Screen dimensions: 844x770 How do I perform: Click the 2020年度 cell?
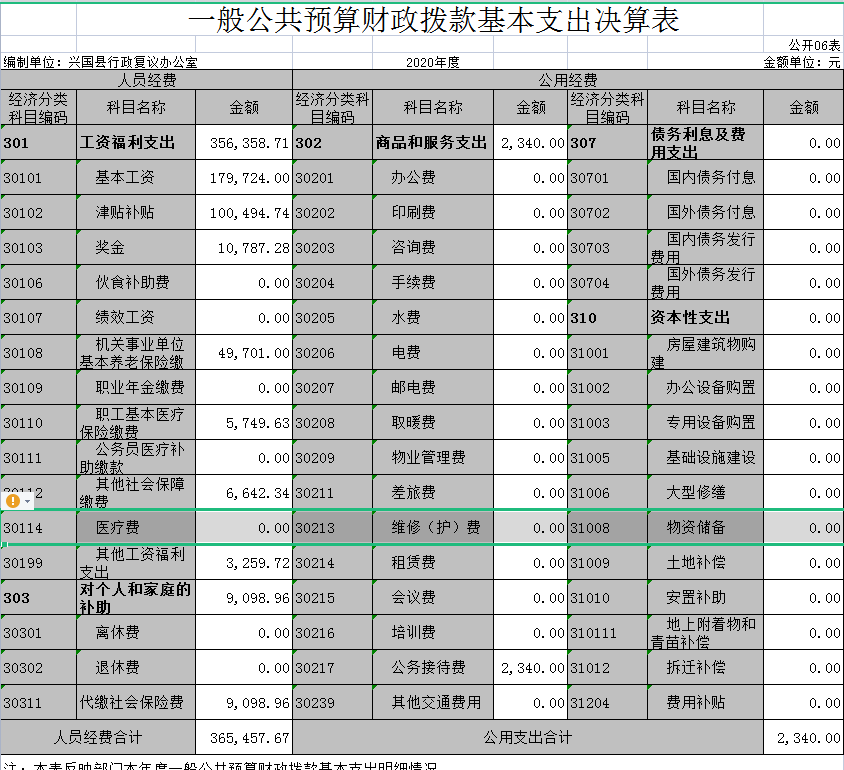(432, 62)
